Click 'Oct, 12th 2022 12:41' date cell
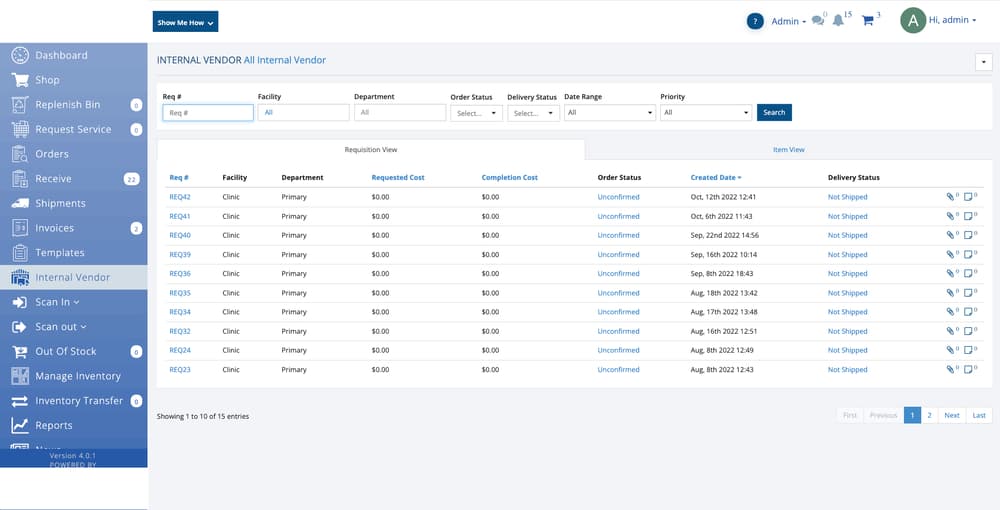This screenshot has width=1000, height=510. click(x=723, y=197)
